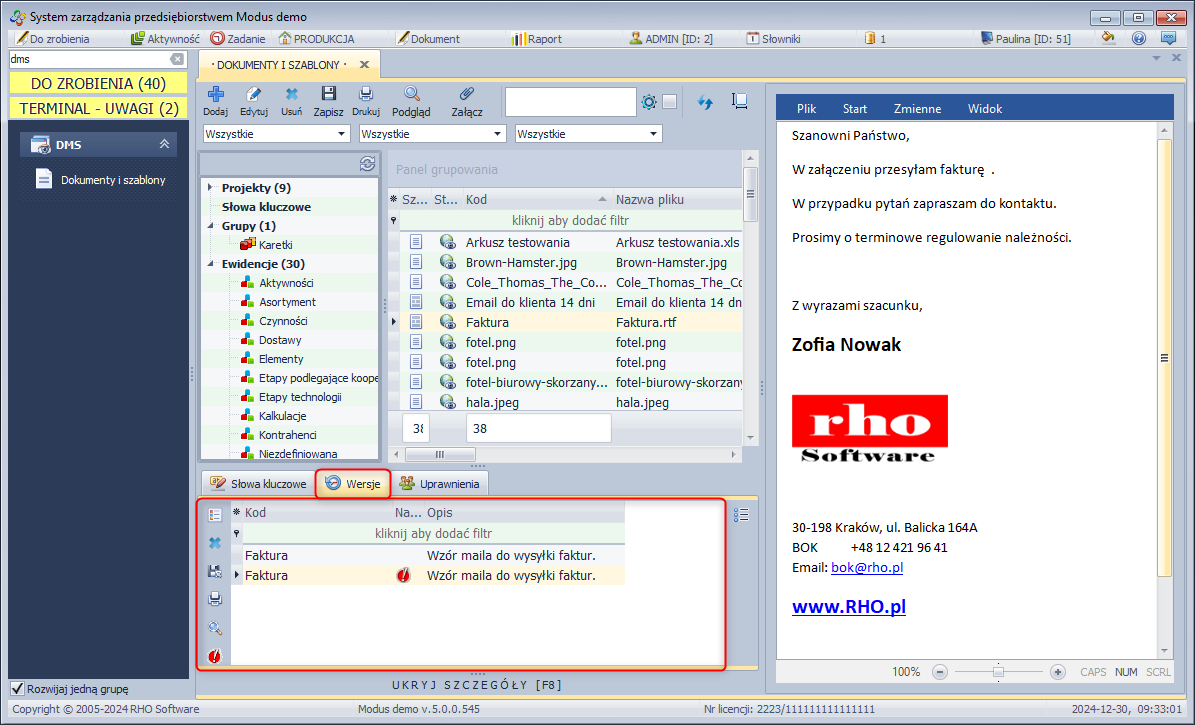Click the gear icon beside search box

point(649,101)
